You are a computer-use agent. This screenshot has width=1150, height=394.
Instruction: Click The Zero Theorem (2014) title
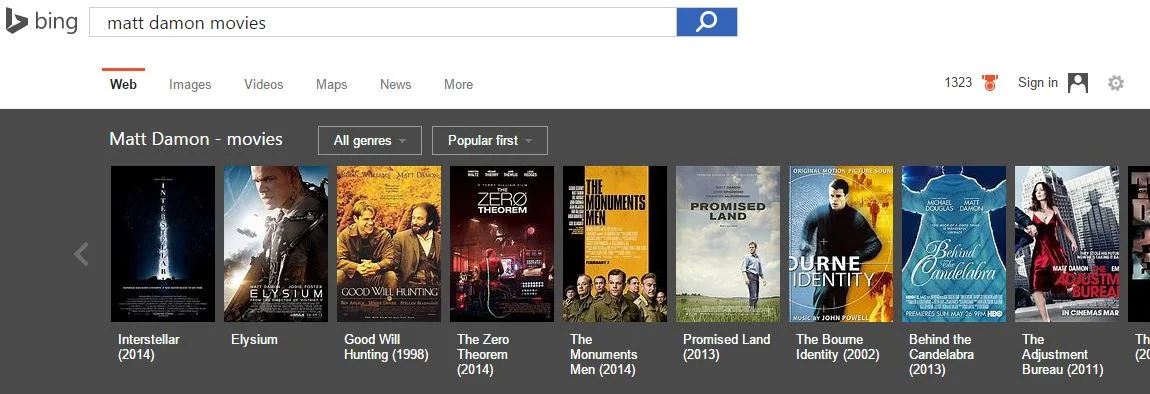483,354
